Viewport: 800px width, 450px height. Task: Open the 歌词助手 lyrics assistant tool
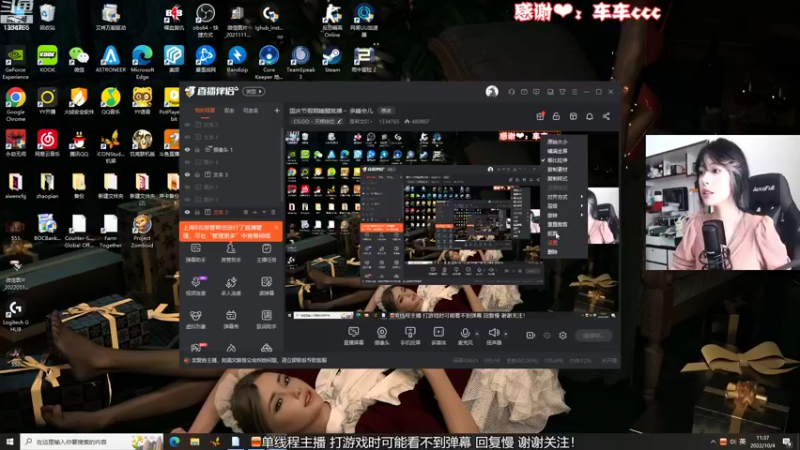point(266,319)
